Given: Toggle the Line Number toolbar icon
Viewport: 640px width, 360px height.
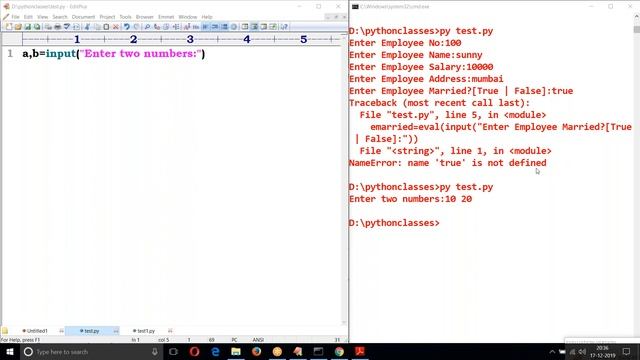Looking at the screenshot, I should coord(224,27).
